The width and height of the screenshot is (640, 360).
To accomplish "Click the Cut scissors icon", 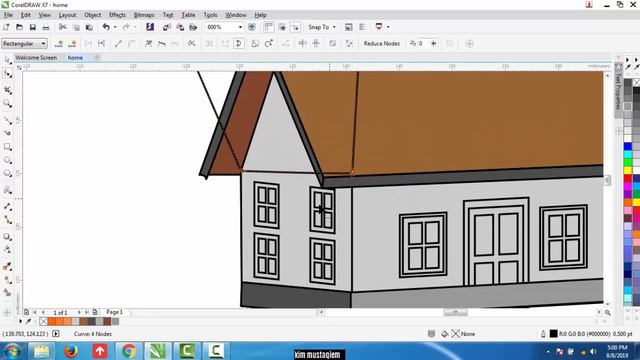I will pos(62,27).
